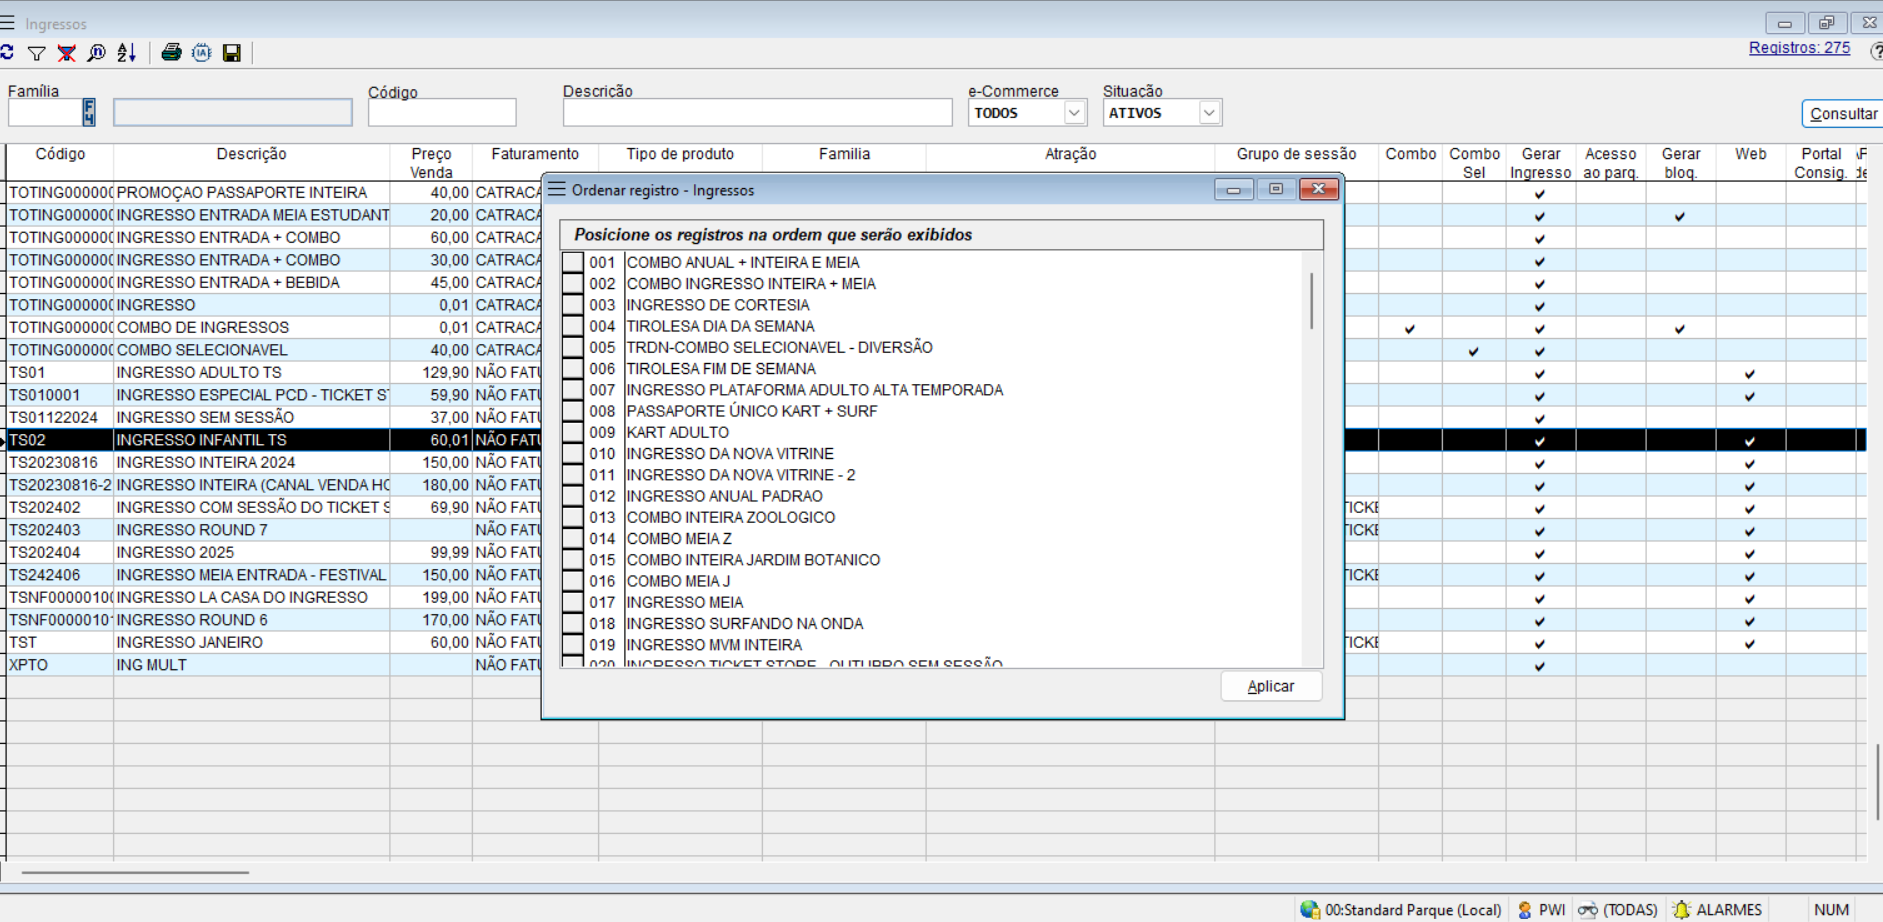The image size is (1883, 922).
Task: Click the ALARMES bell in status bar
Action: pyautogui.click(x=1717, y=909)
